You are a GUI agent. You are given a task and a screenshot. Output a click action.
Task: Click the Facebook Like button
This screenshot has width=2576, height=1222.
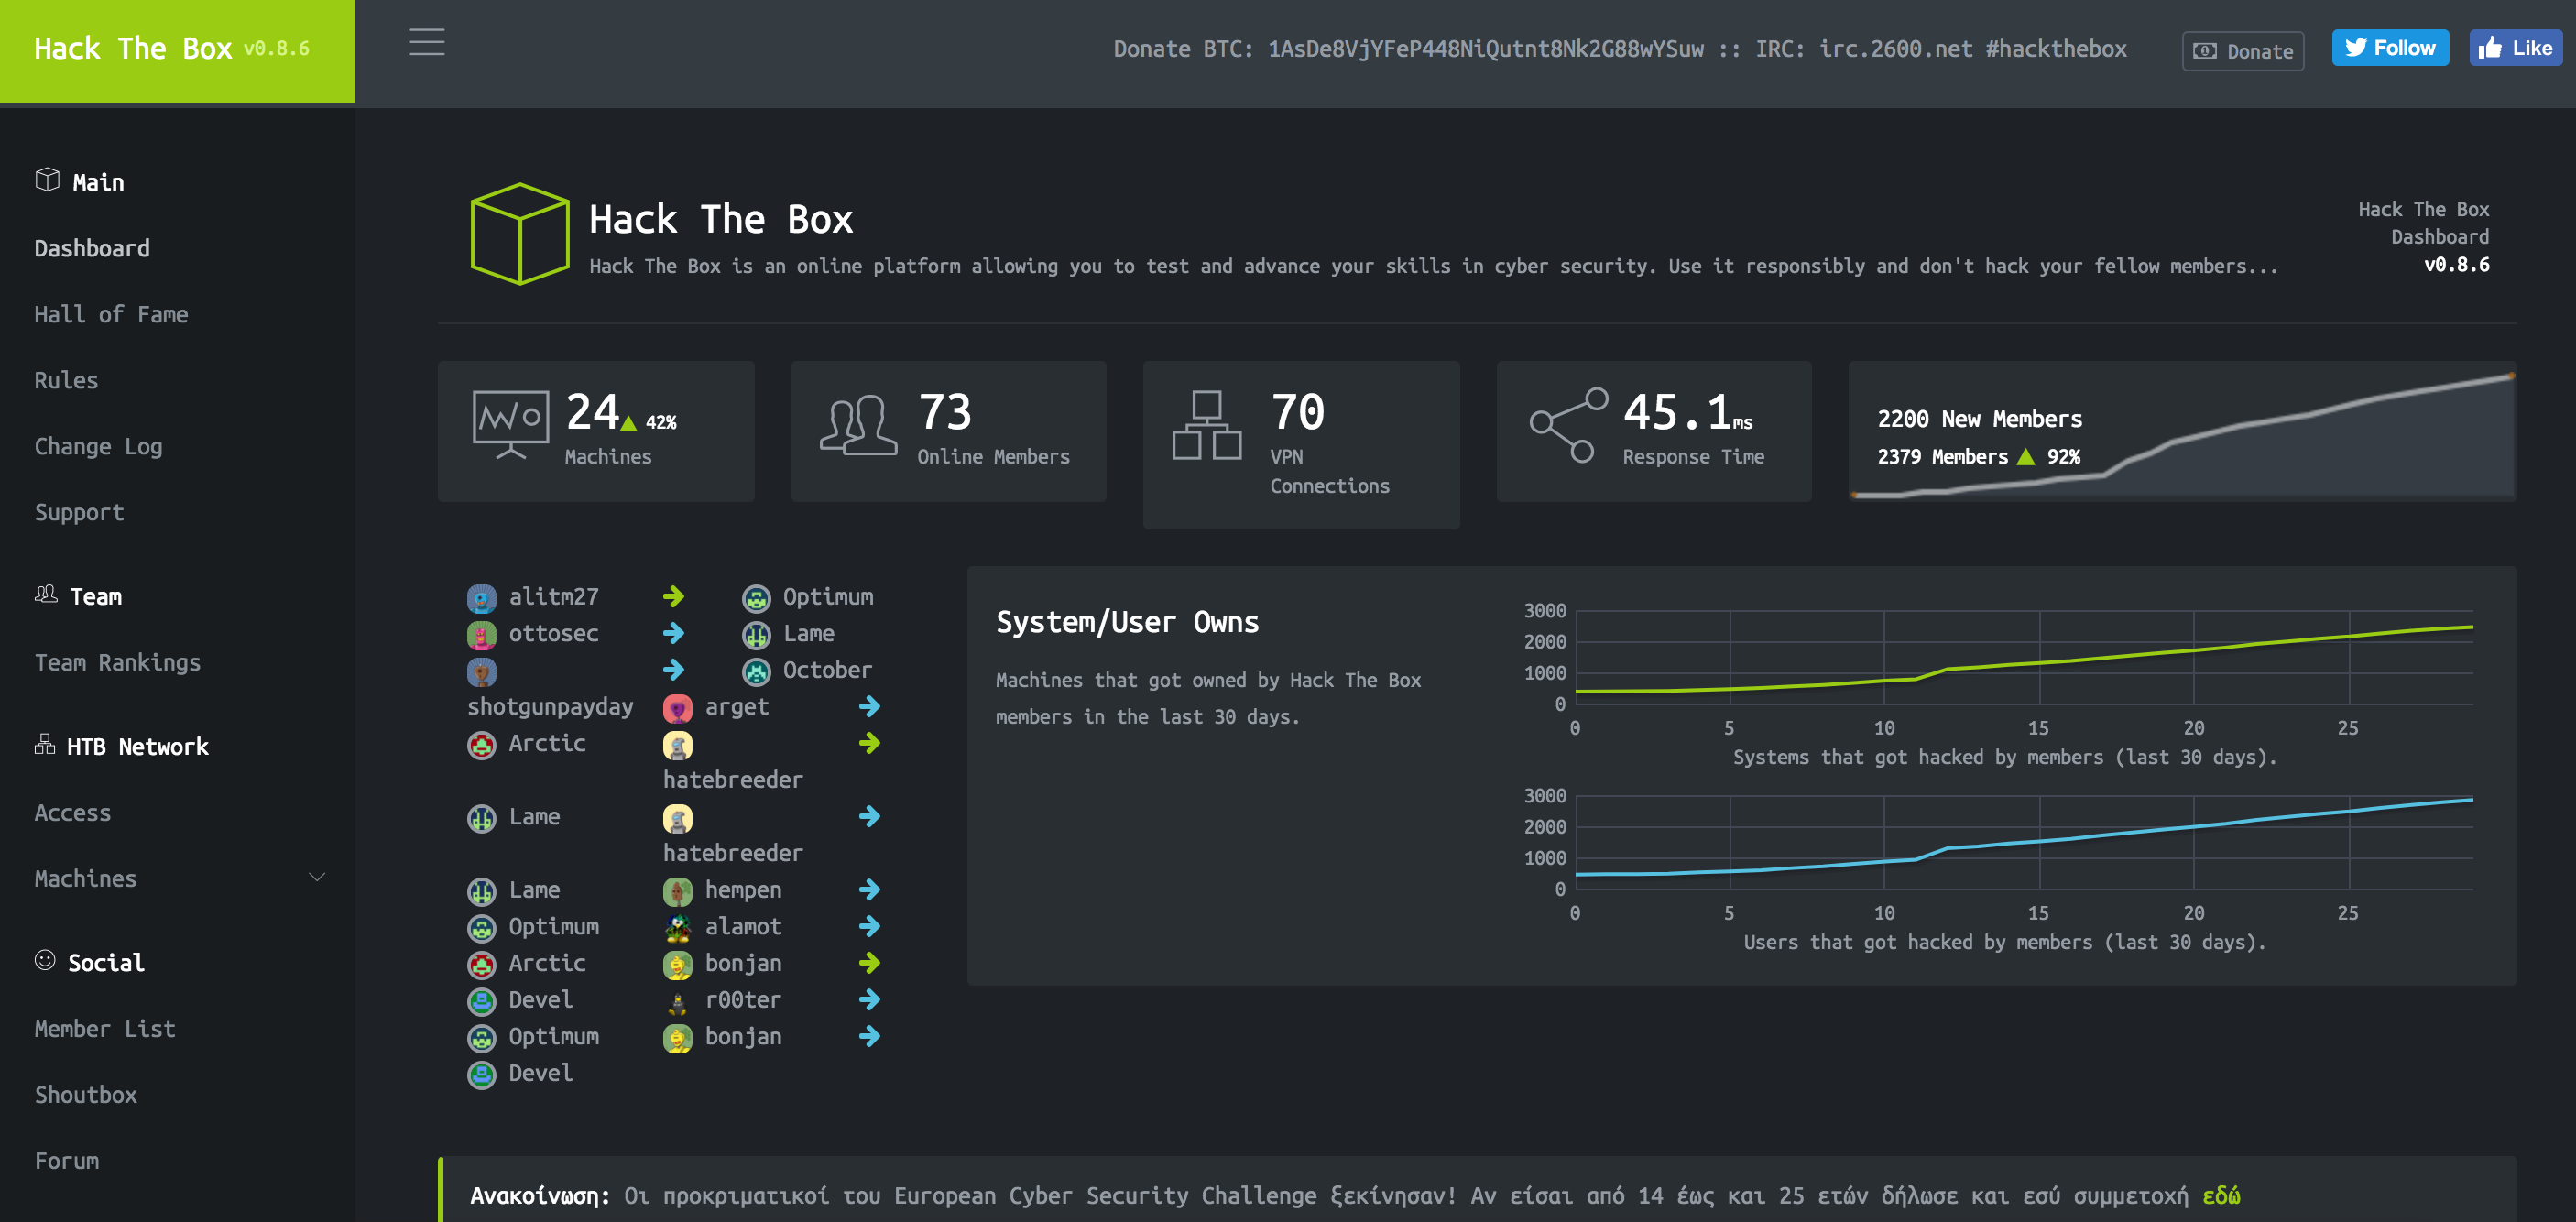(x=2516, y=48)
